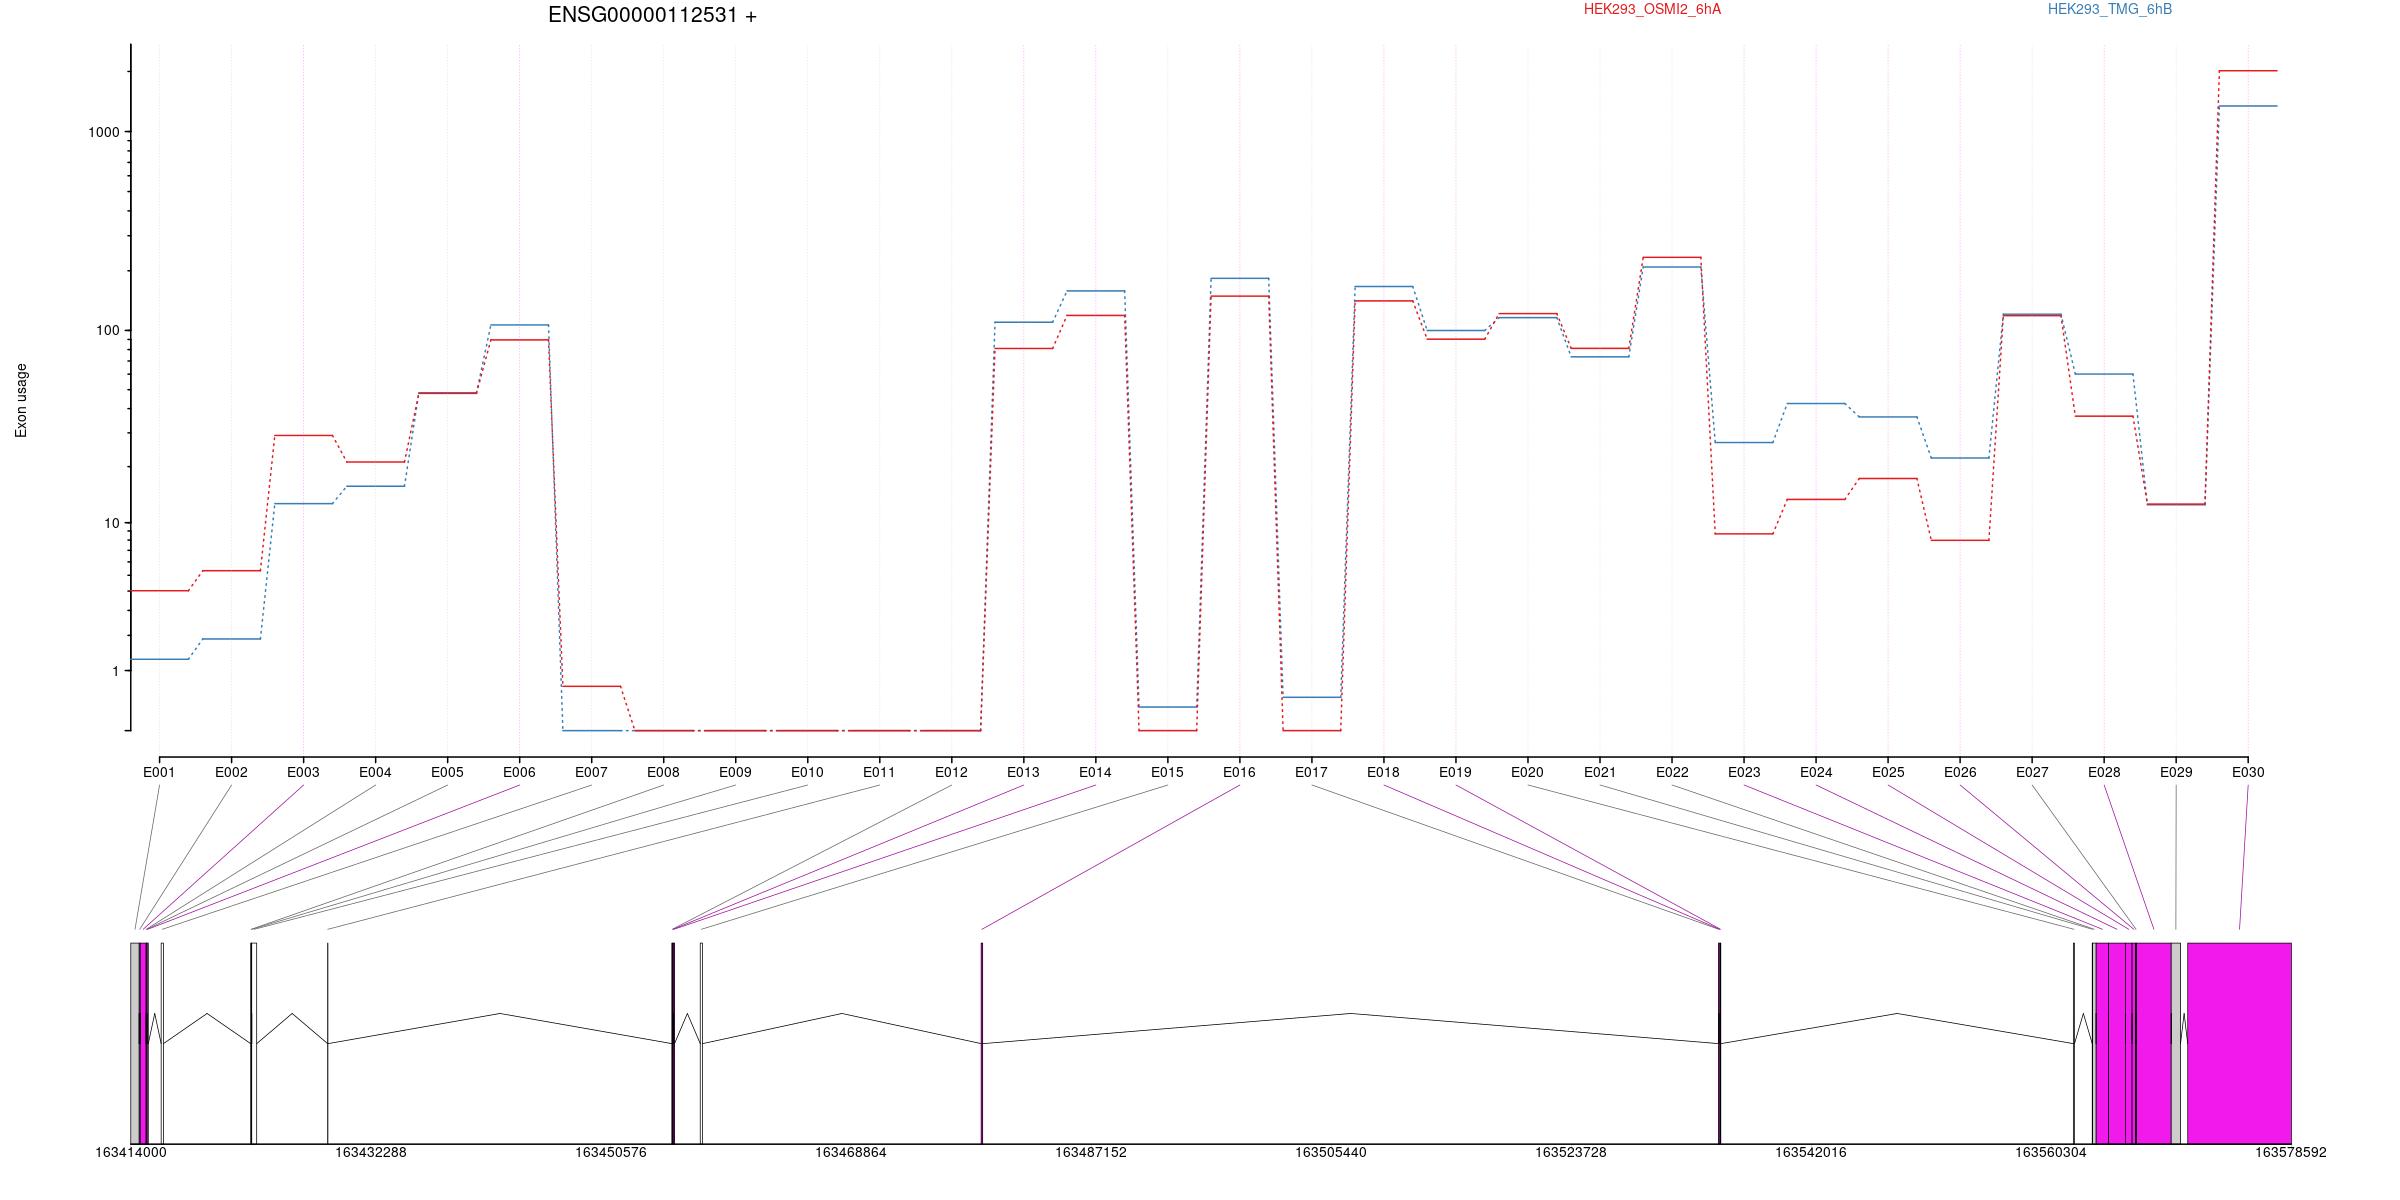2400x1200 pixels.
Task: Click exon label E020
Action: click(x=1527, y=772)
